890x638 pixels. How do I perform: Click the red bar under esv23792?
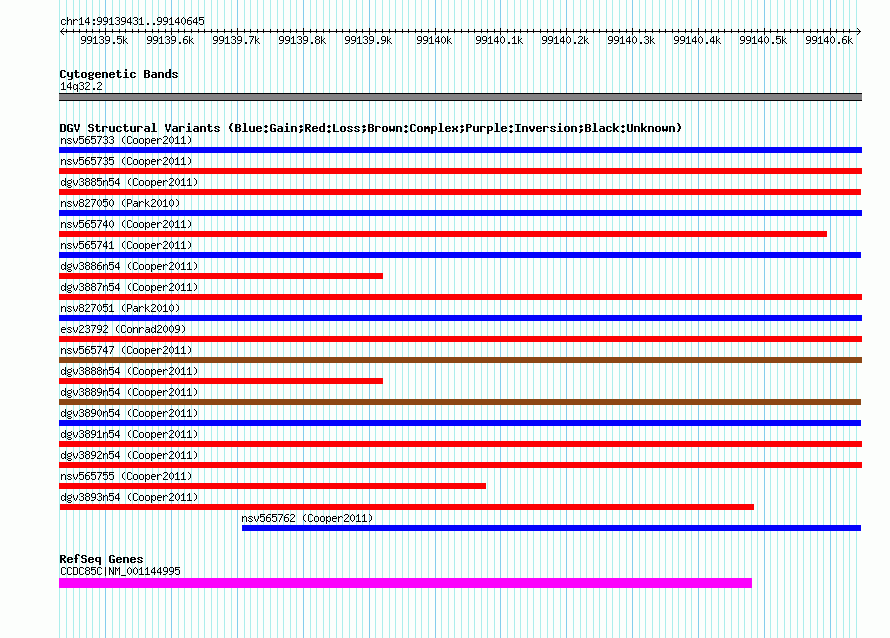tap(460, 339)
